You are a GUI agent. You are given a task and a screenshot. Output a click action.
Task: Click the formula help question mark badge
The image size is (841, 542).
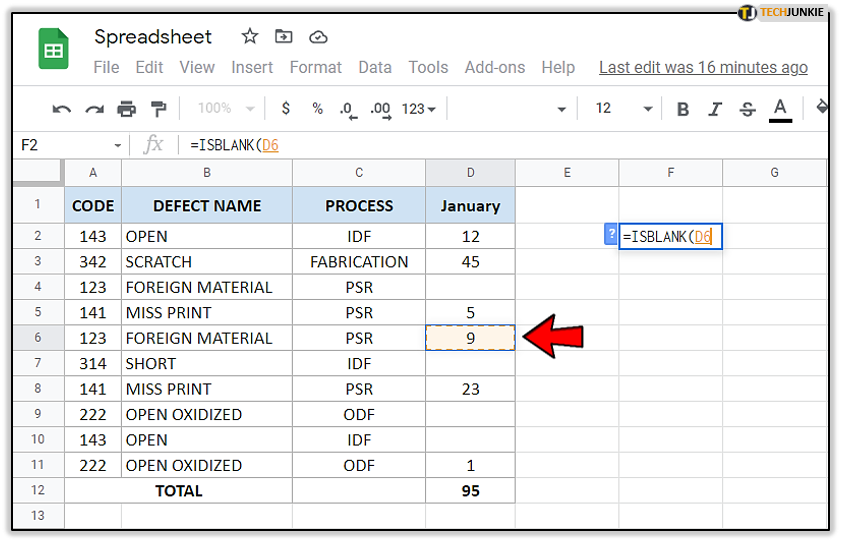click(x=611, y=234)
